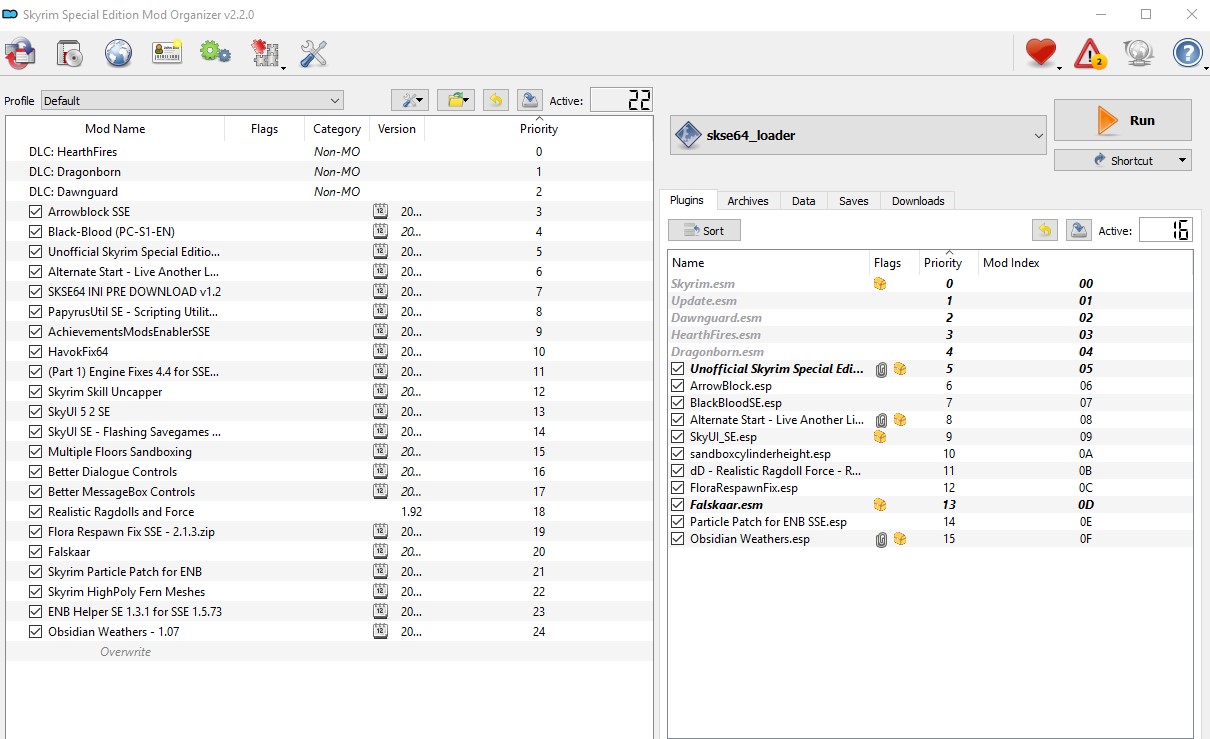Switch to the Archives tab
Image resolution: width=1210 pixels, height=739 pixels.
point(748,201)
